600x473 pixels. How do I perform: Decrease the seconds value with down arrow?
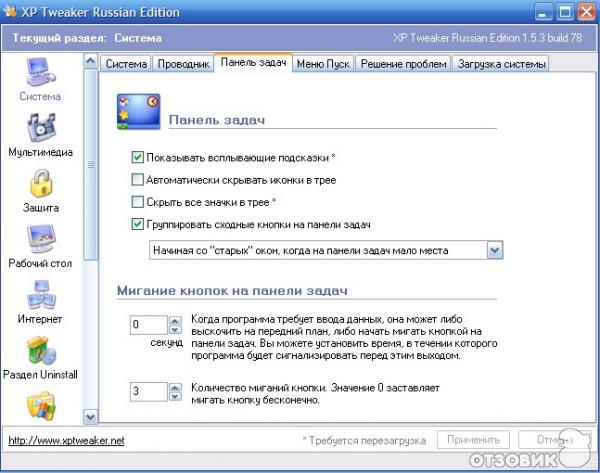[175, 330]
